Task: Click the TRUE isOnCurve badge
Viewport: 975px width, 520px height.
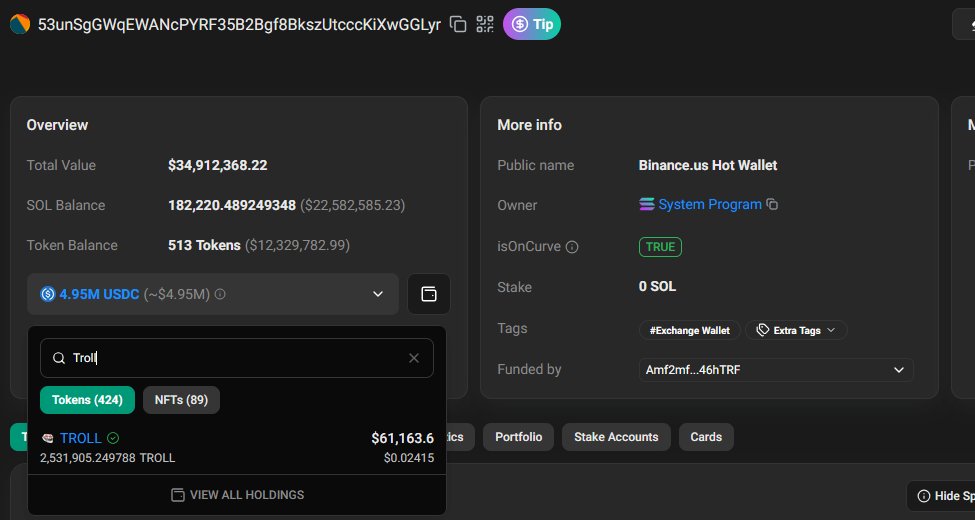Action: pos(660,247)
